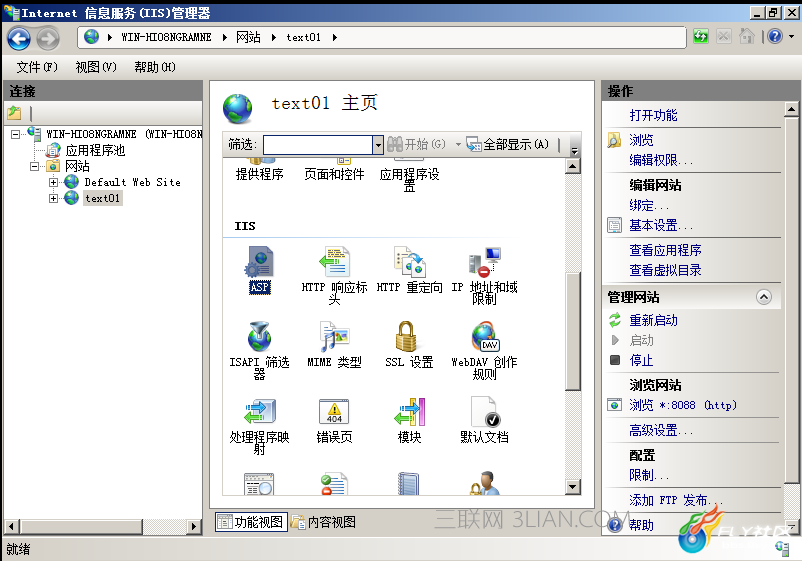Open 错误页 404 feature
802x561 pixels.
coord(334,419)
